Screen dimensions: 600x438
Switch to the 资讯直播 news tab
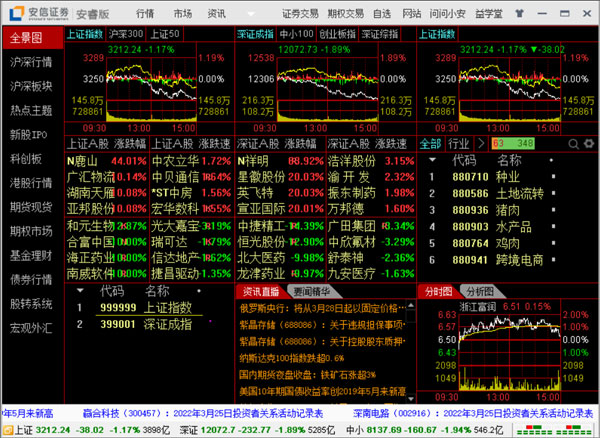260,292
